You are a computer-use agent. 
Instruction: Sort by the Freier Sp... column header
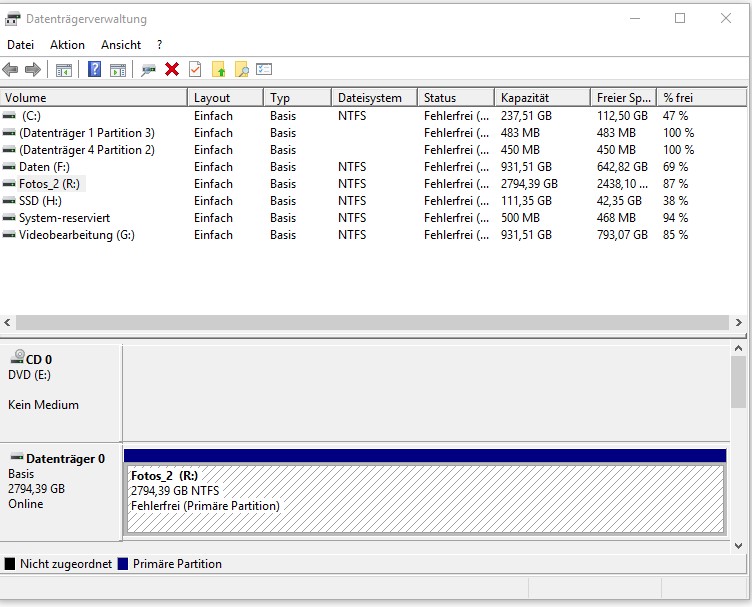pyautogui.click(x=623, y=98)
